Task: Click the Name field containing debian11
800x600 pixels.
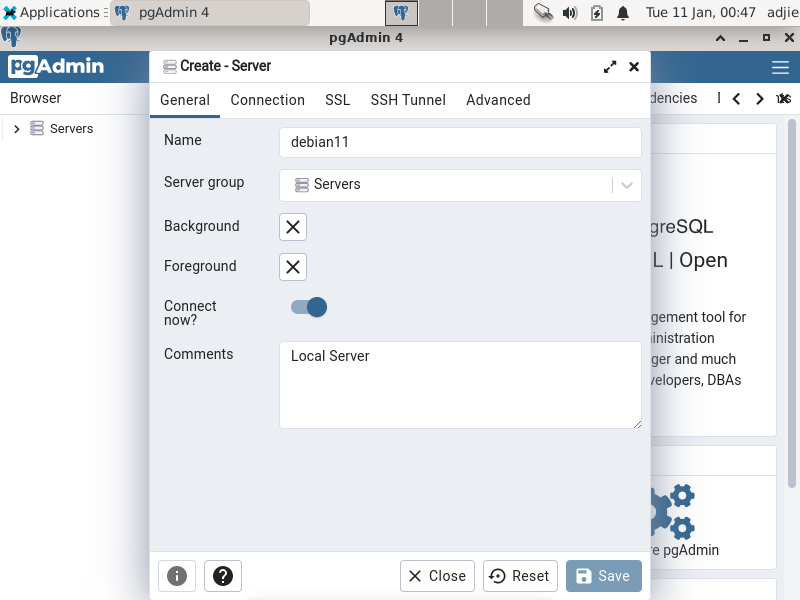Action: click(x=460, y=142)
